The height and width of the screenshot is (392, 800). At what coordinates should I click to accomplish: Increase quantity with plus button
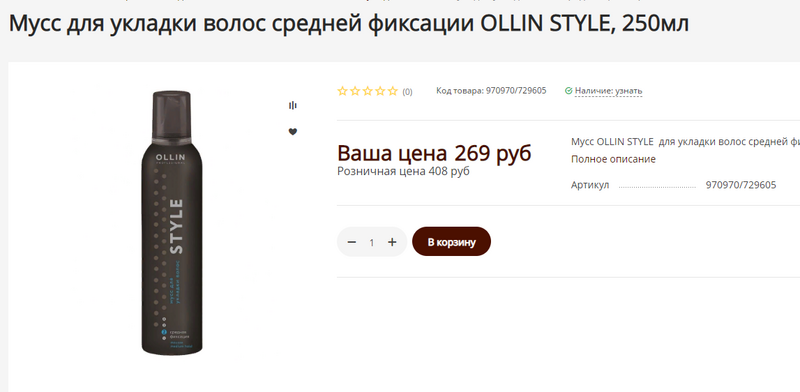click(x=392, y=242)
